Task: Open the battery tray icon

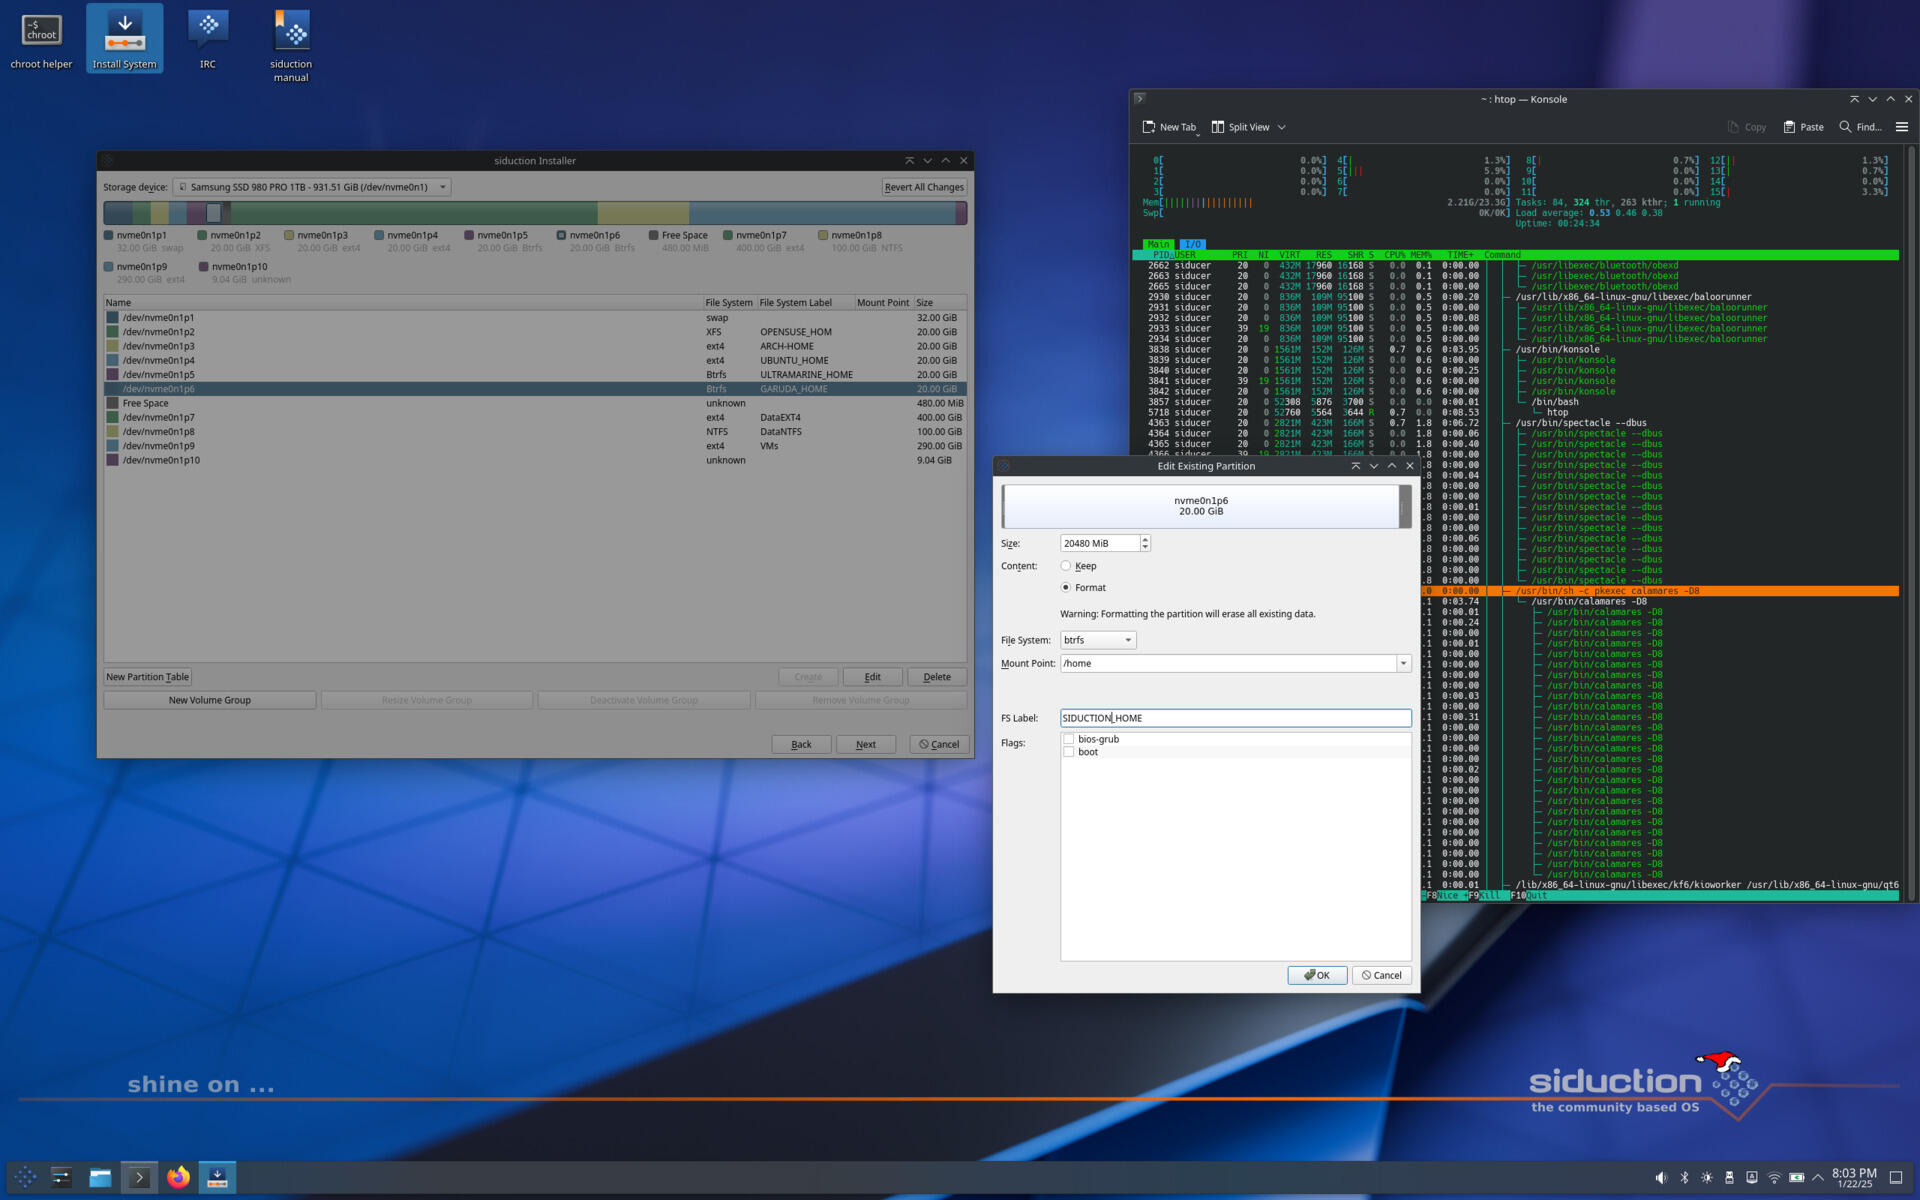Action: (x=1797, y=1178)
